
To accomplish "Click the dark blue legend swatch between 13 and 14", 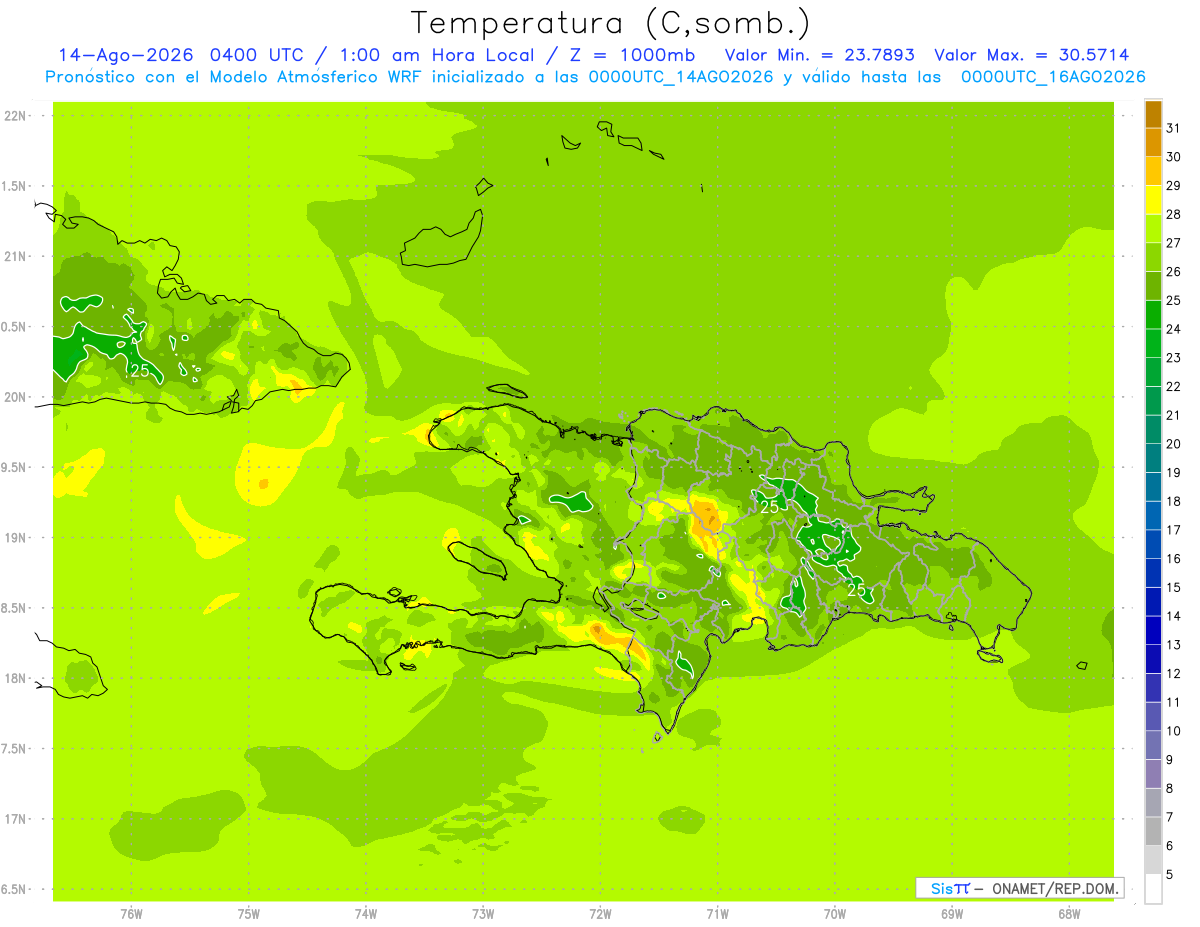I will [1153, 630].
